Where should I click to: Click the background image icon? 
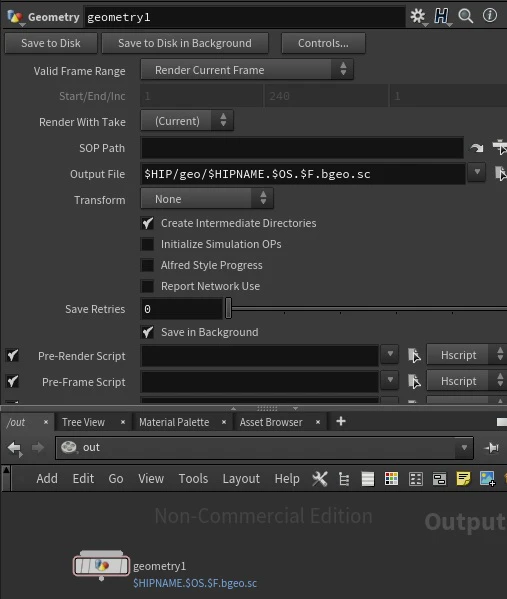488,479
